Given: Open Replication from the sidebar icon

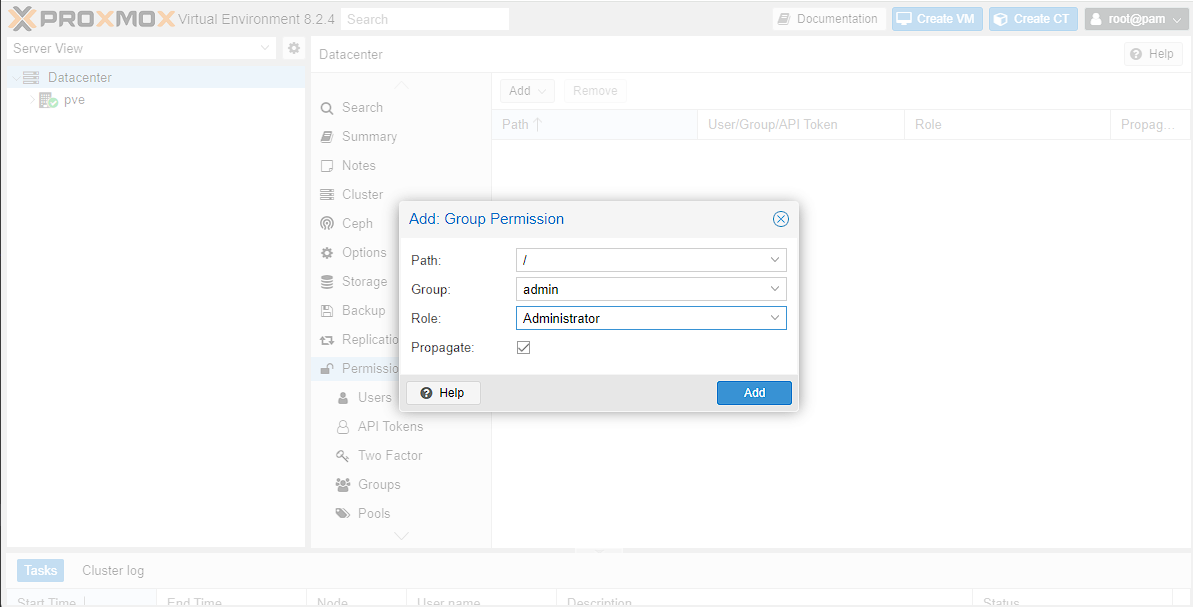Looking at the screenshot, I should coord(327,339).
